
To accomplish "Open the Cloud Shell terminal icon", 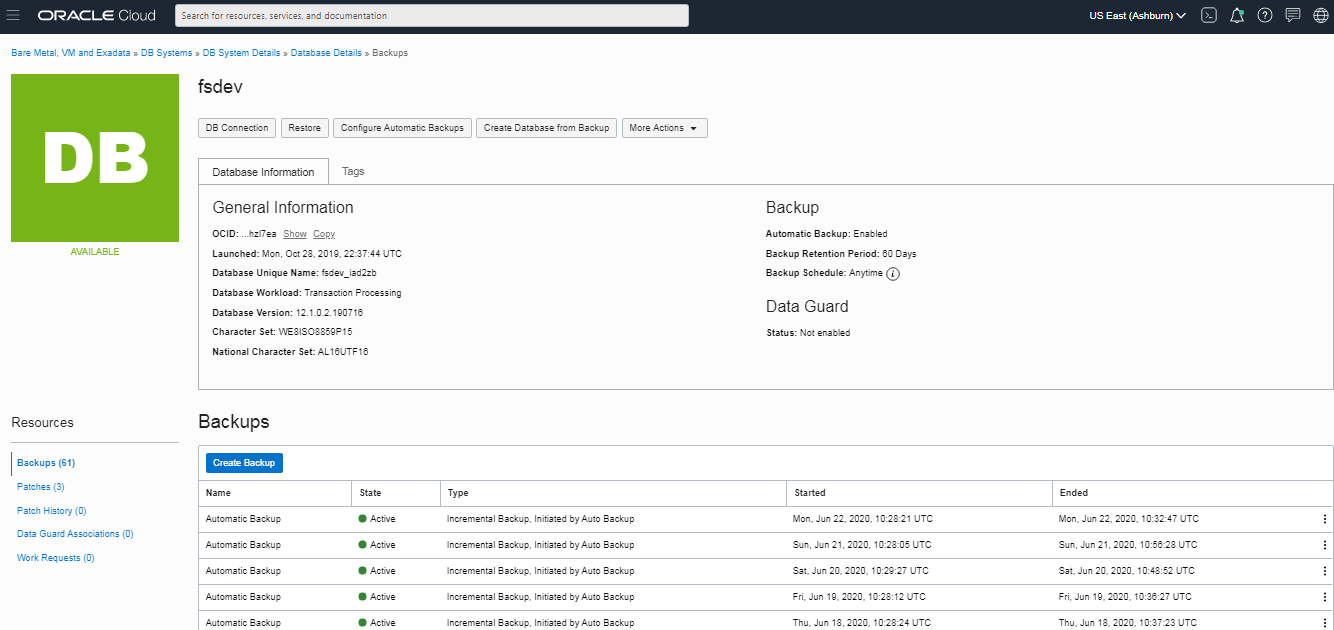I will pyautogui.click(x=1209, y=15).
